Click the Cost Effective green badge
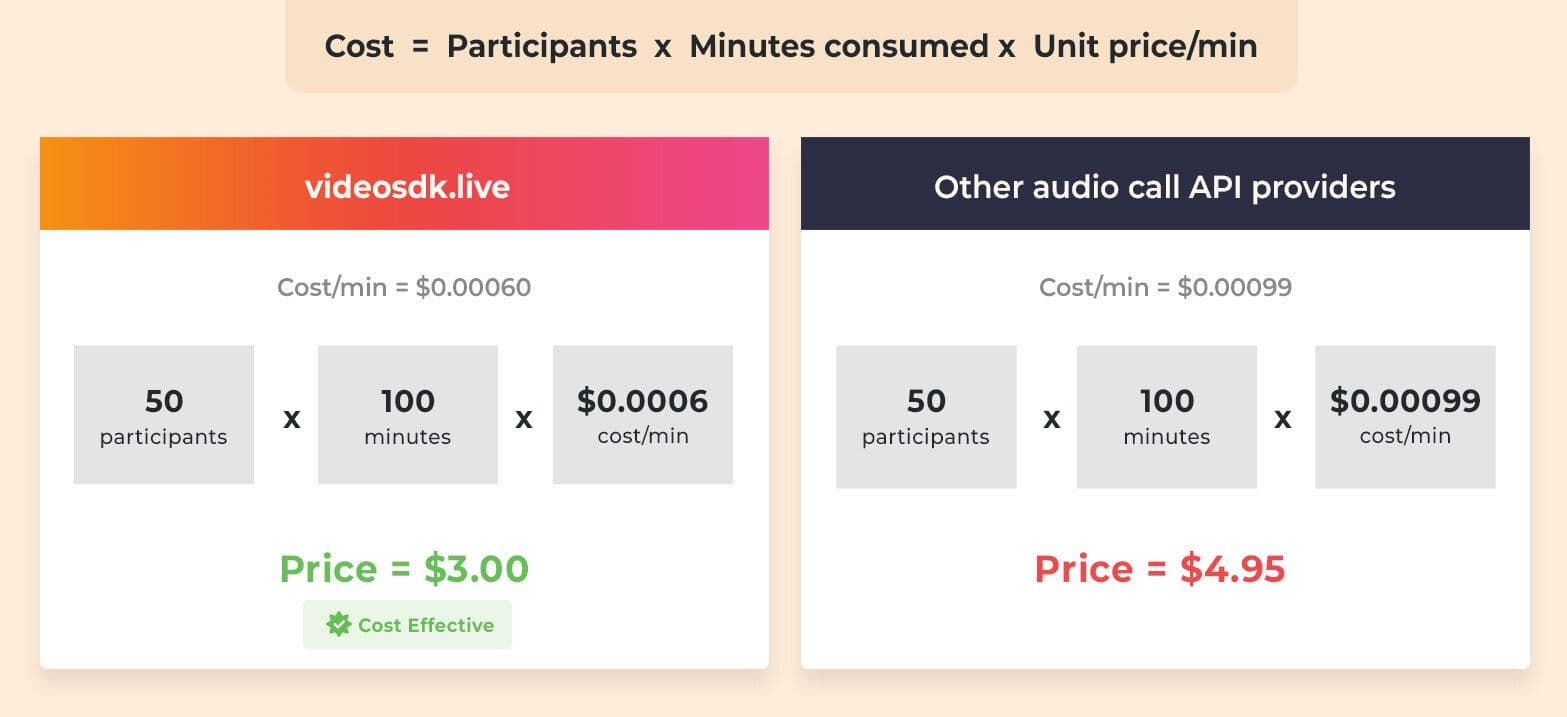 click(x=407, y=625)
